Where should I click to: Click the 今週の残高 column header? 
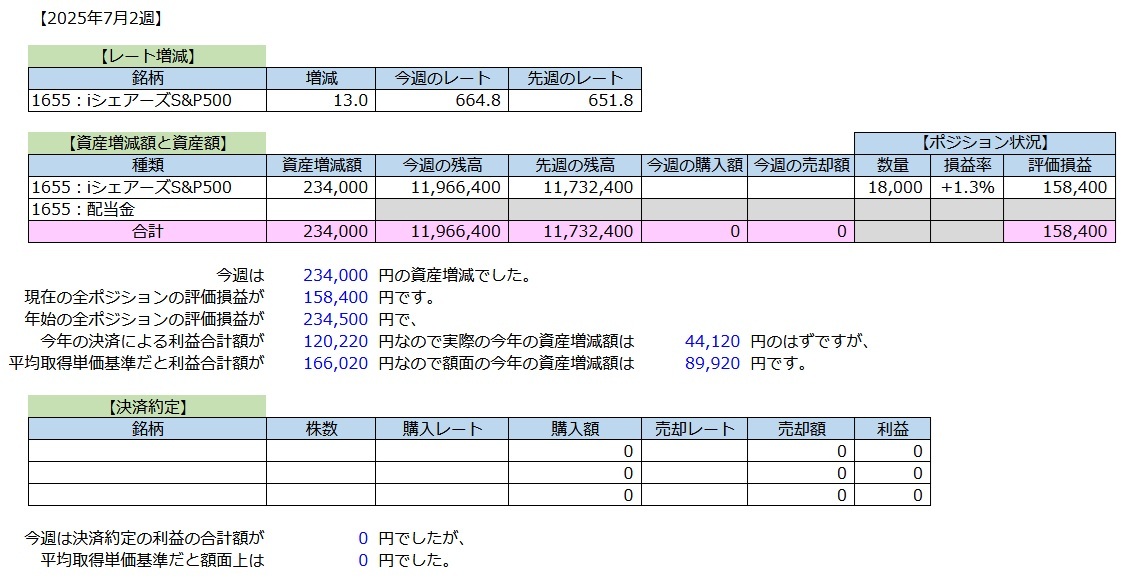tap(442, 166)
